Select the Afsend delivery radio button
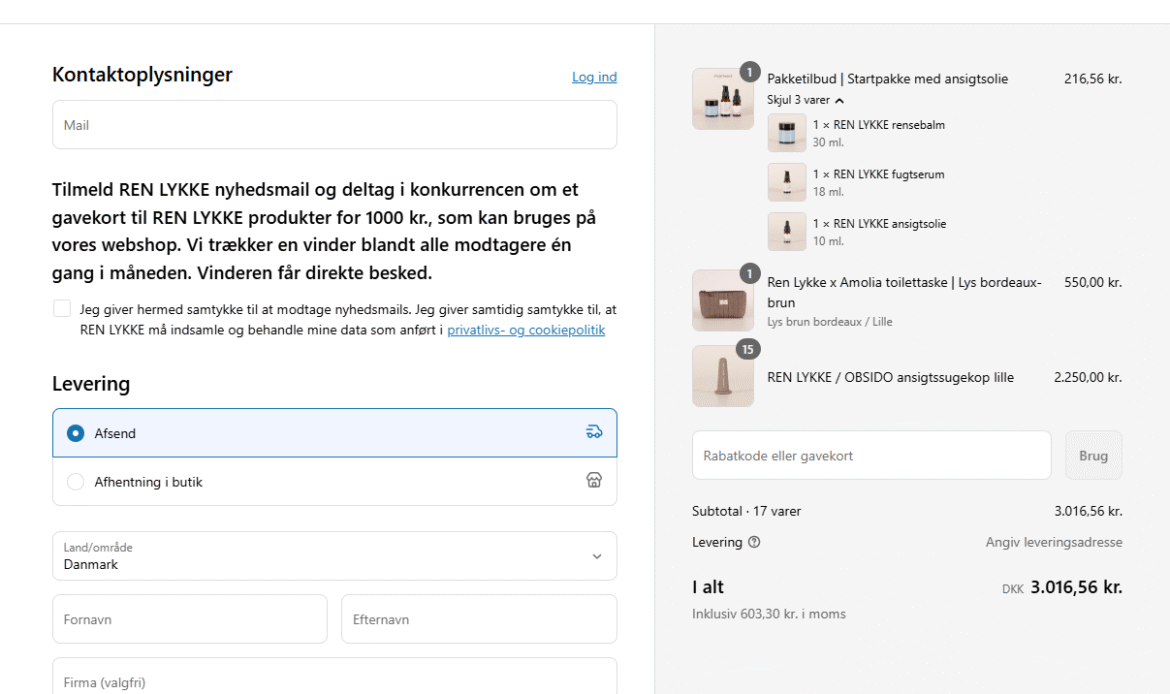Viewport: 1170px width, 694px height. pyautogui.click(x=75, y=433)
